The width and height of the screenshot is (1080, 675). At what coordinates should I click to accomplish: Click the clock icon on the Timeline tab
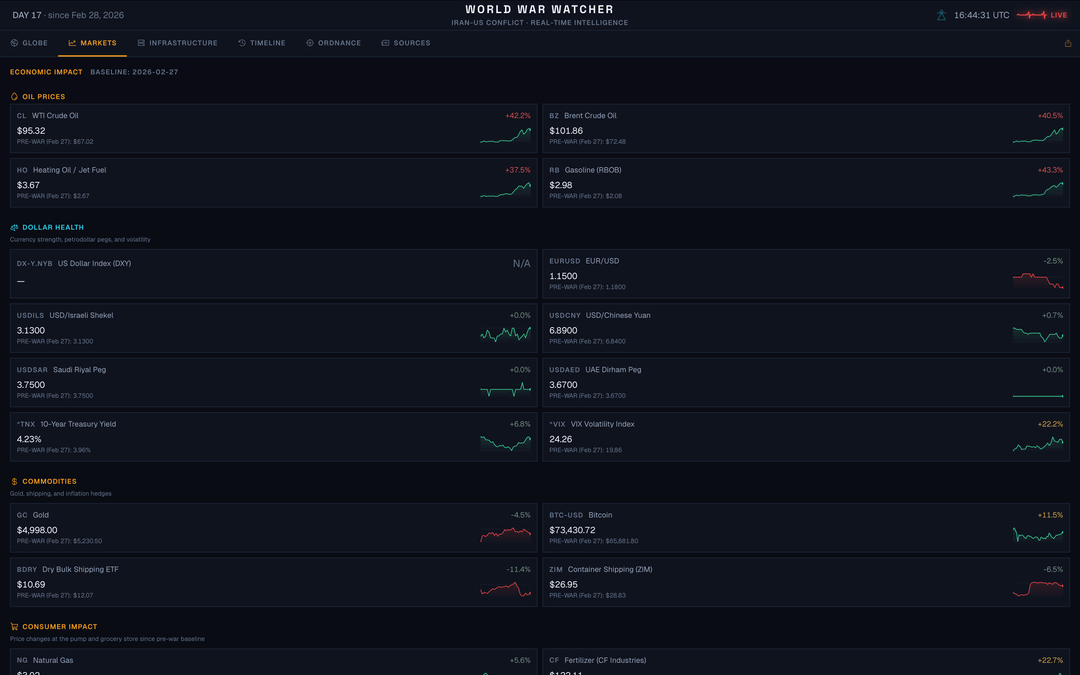(242, 43)
